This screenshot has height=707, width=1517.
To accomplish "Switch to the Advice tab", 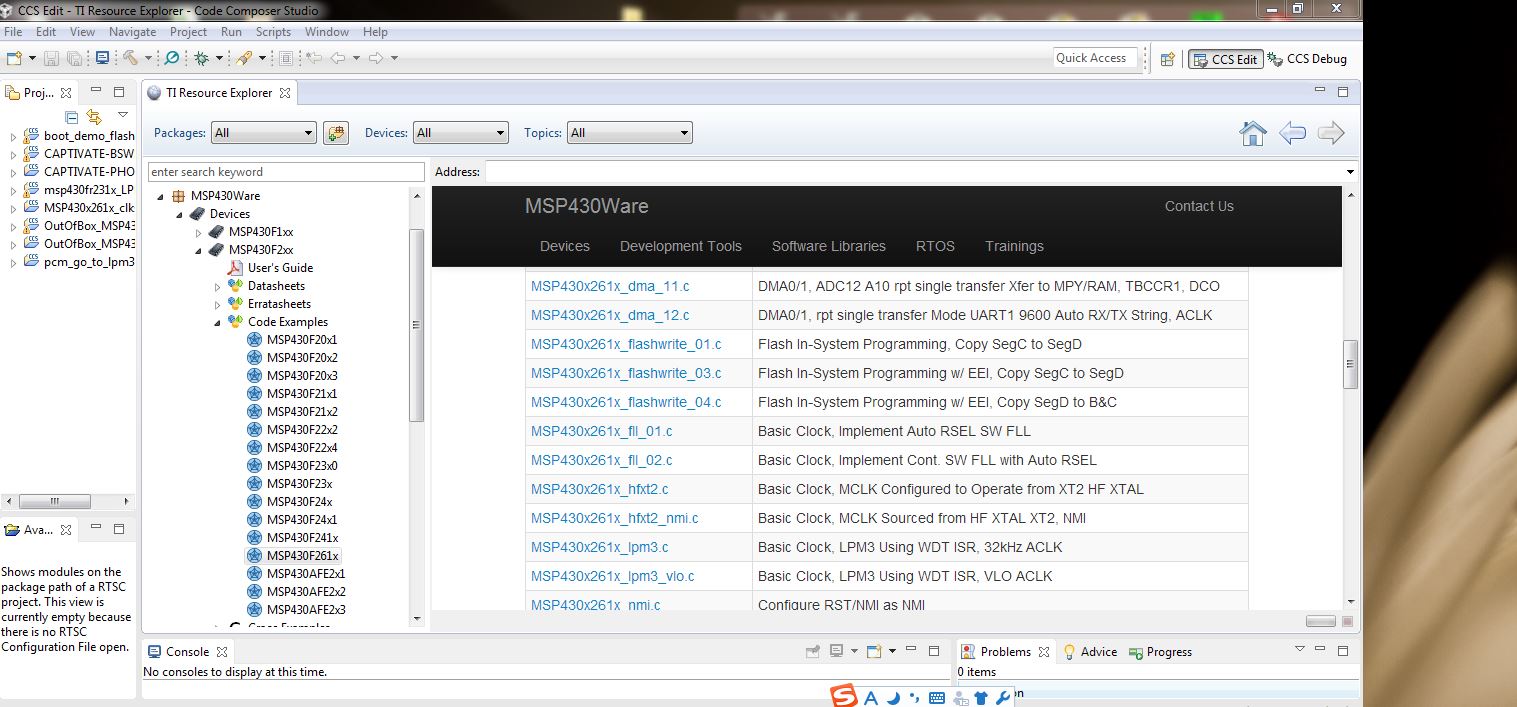I will pyautogui.click(x=1089, y=652).
